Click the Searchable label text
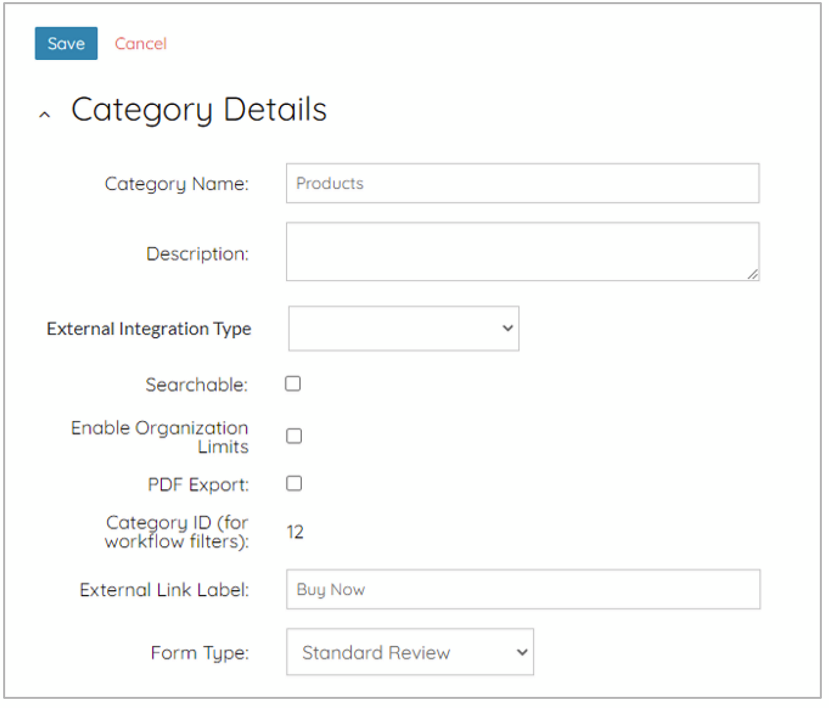The height and width of the screenshot is (708, 829). click(196, 385)
